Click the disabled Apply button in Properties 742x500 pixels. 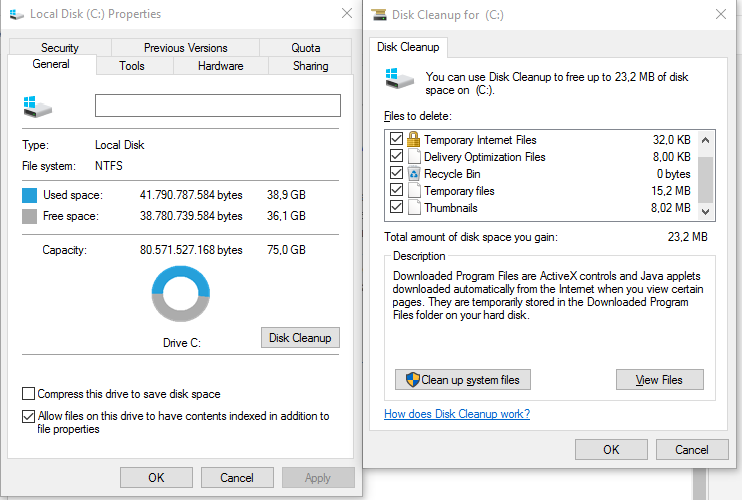click(x=318, y=478)
